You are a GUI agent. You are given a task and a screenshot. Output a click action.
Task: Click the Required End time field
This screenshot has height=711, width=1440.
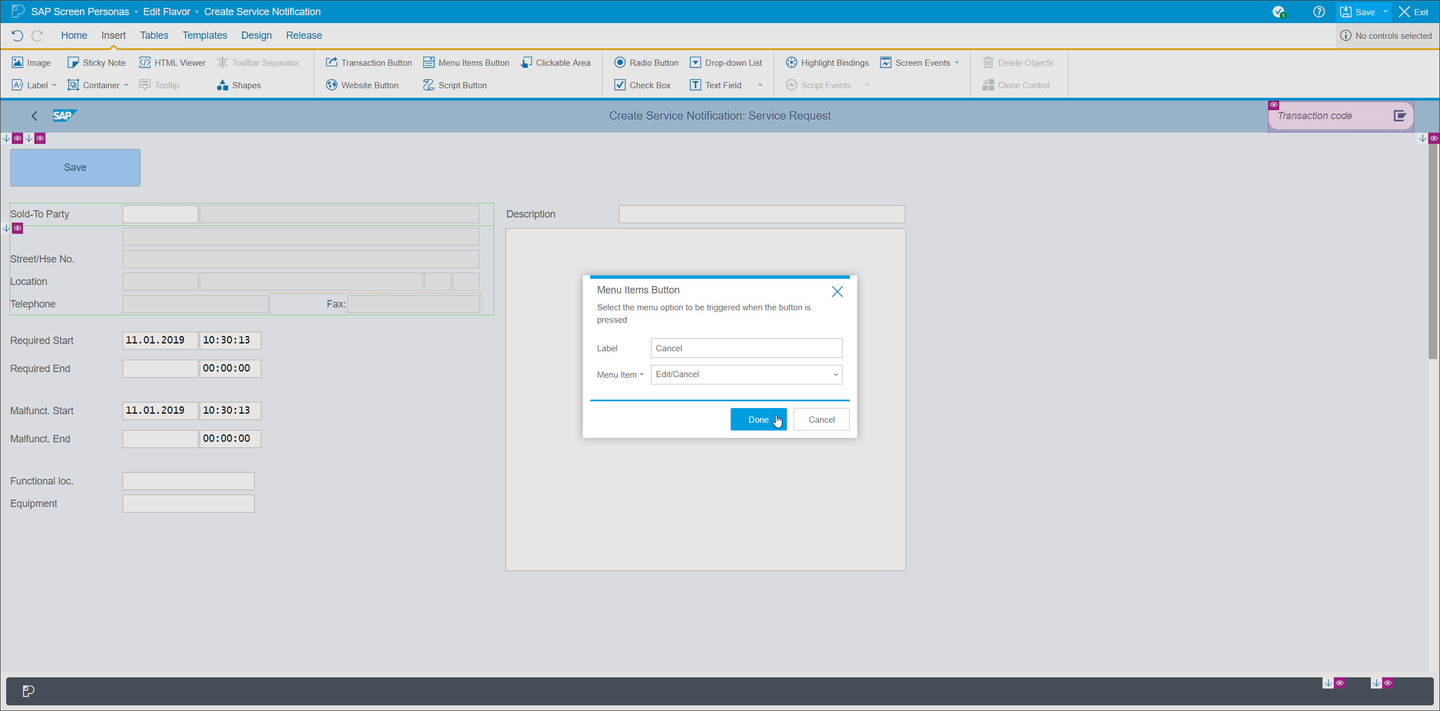point(231,368)
